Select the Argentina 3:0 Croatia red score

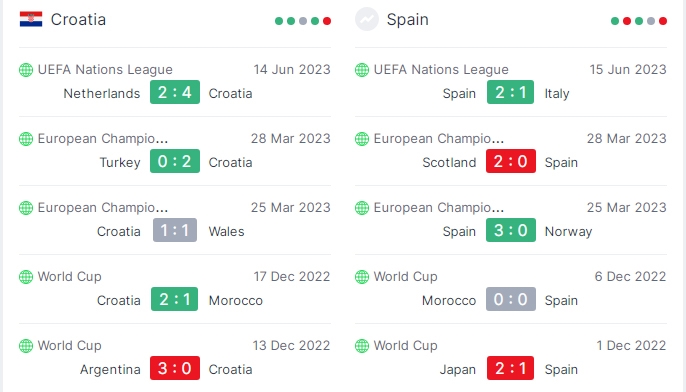pos(175,368)
